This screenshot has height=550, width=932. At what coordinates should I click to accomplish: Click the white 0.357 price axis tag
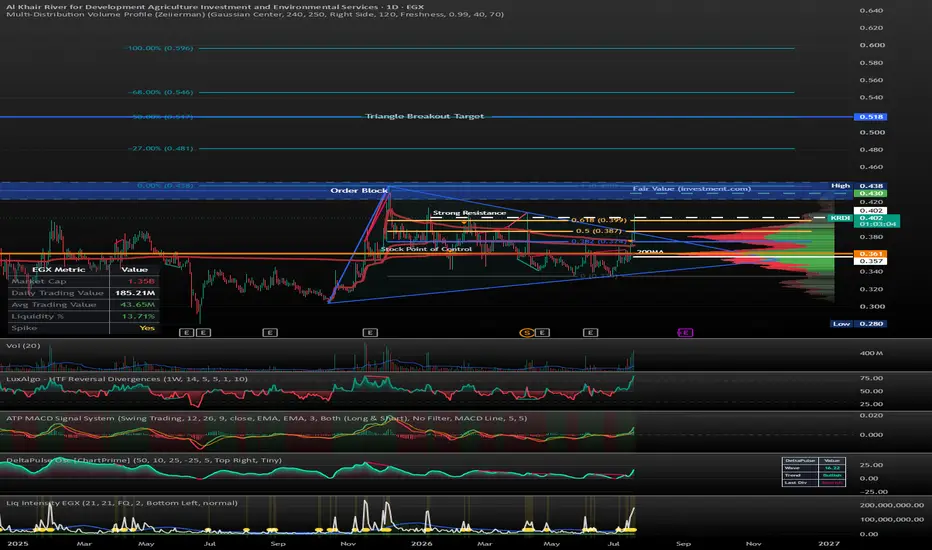tap(870, 261)
